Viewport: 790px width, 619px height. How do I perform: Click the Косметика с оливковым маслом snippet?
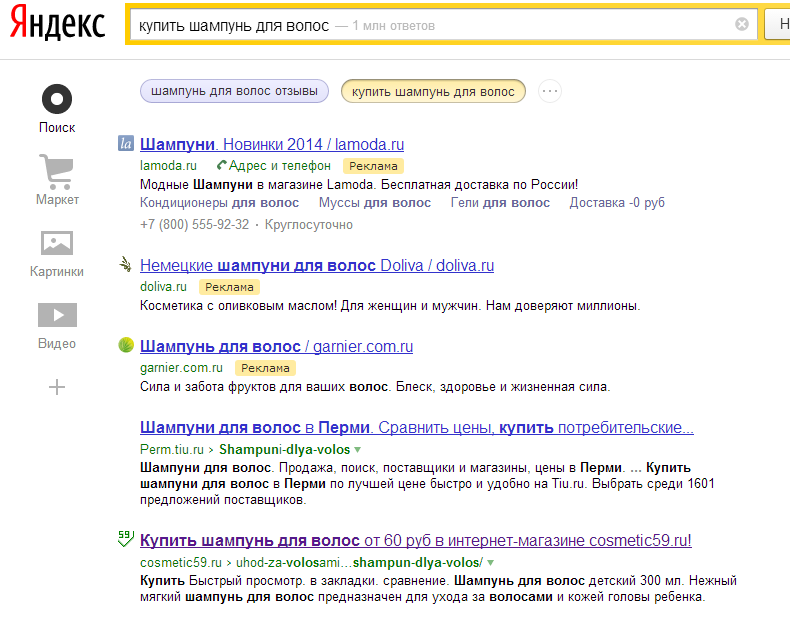[390, 306]
